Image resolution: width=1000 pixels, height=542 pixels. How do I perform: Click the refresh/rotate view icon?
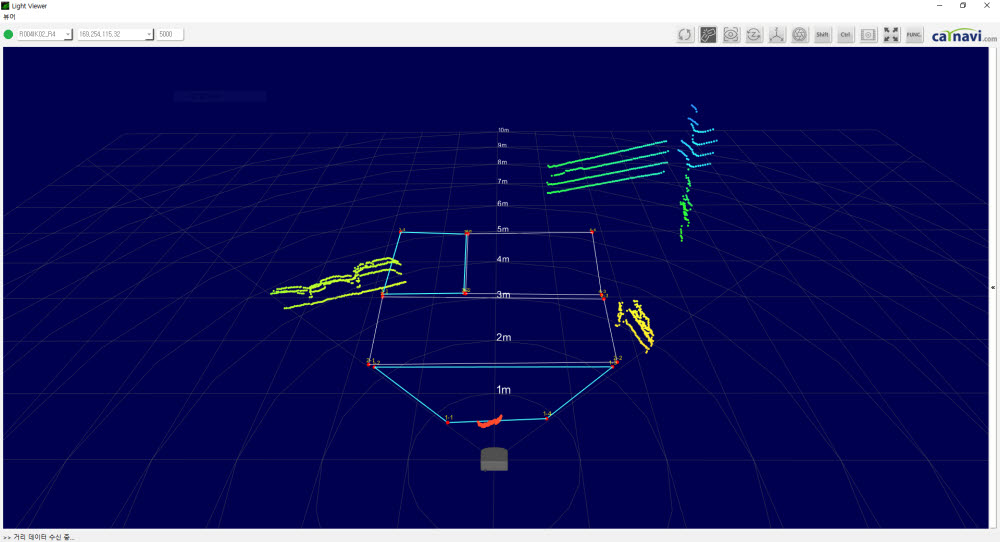pos(685,35)
